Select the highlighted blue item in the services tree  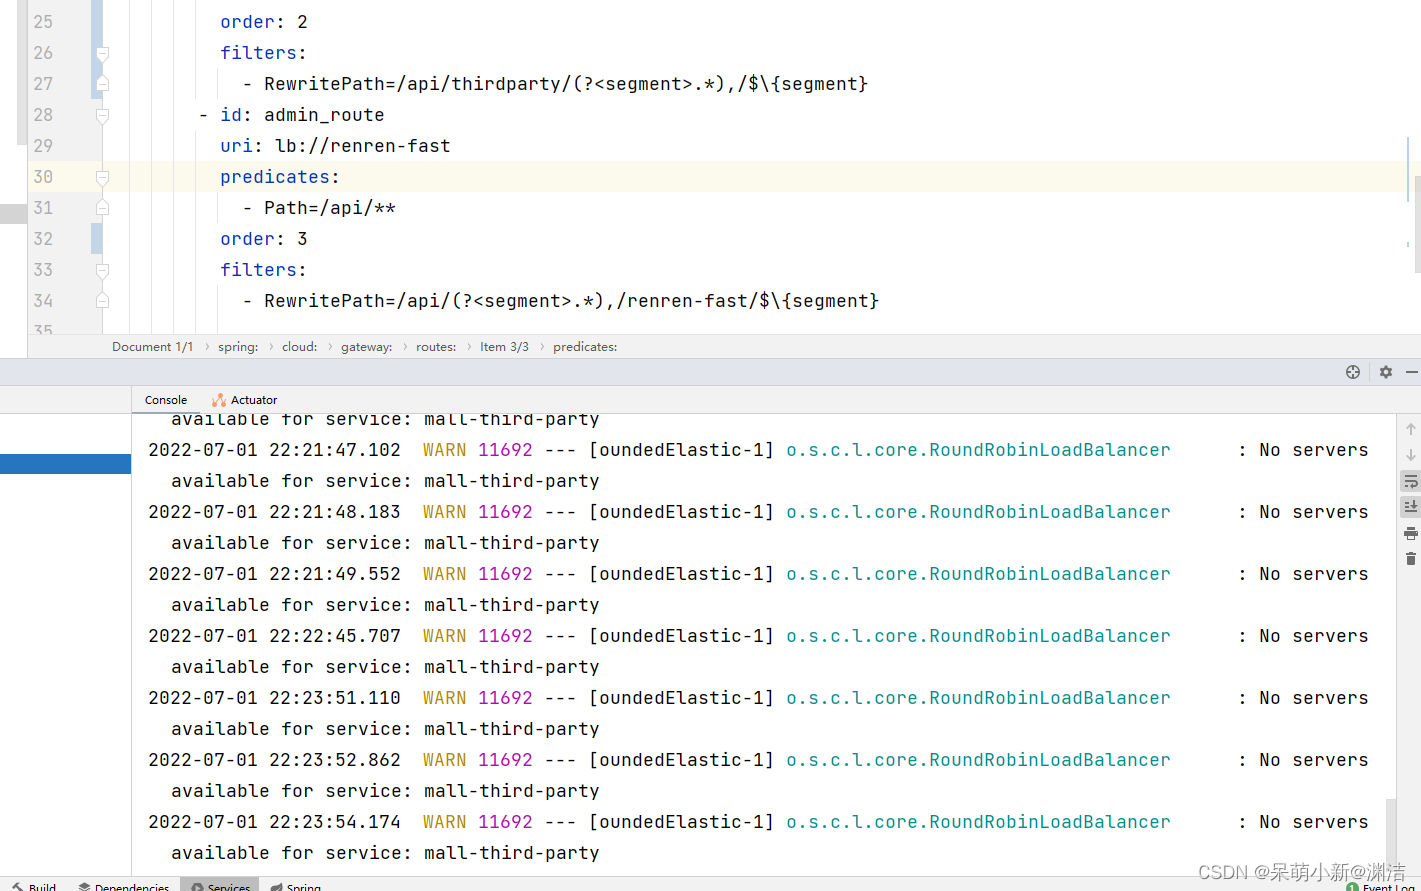(65, 464)
